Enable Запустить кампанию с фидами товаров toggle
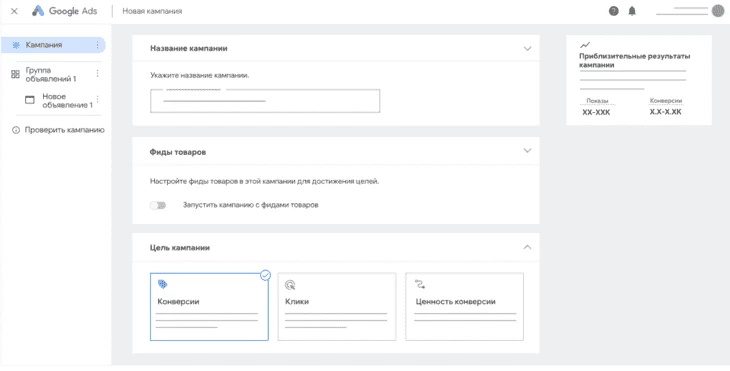 pyautogui.click(x=158, y=205)
